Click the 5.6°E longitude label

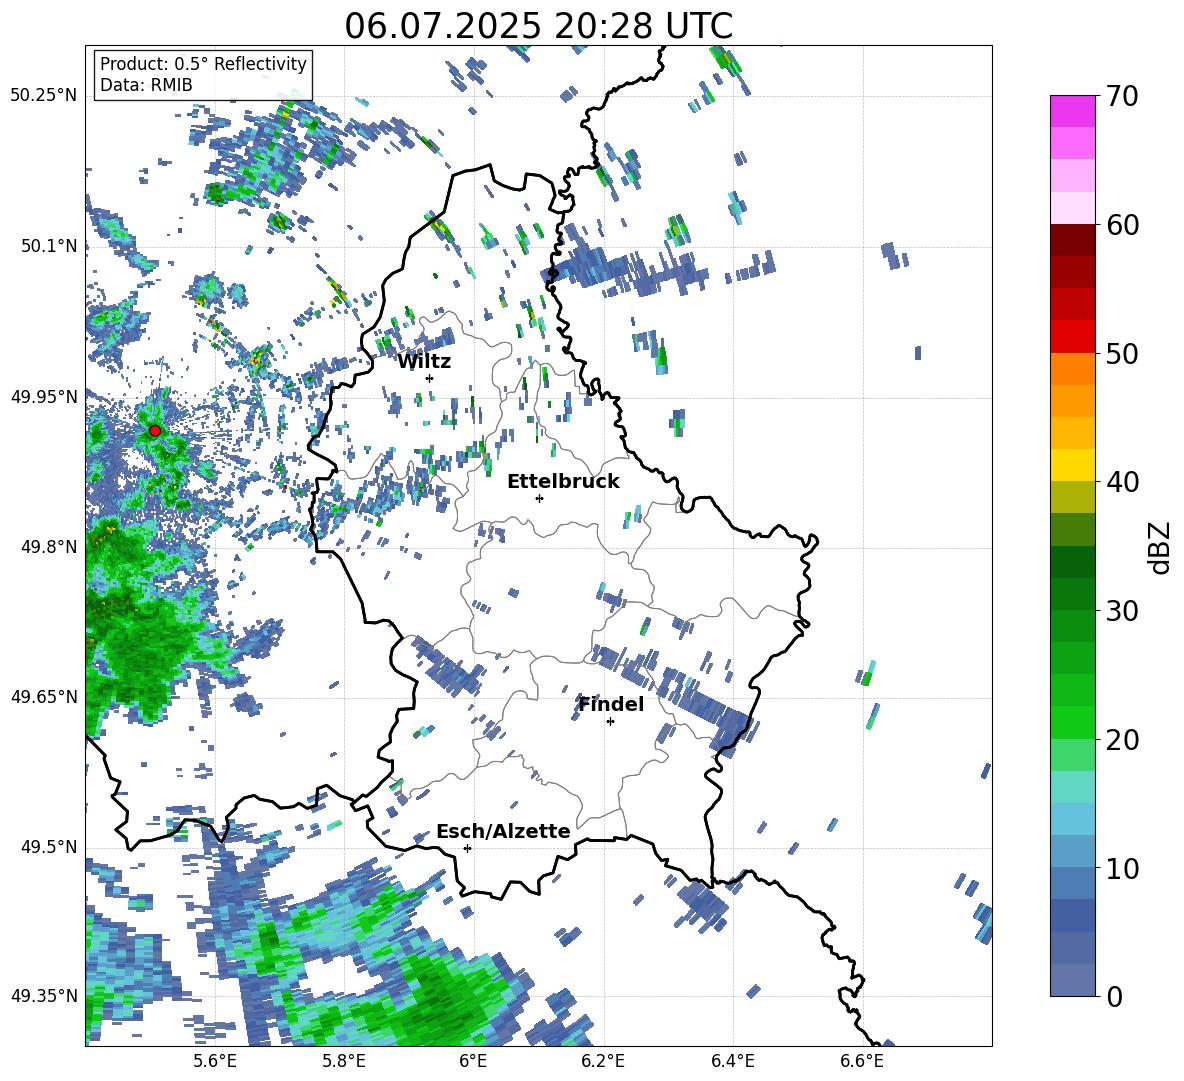(x=215, y=1061)
